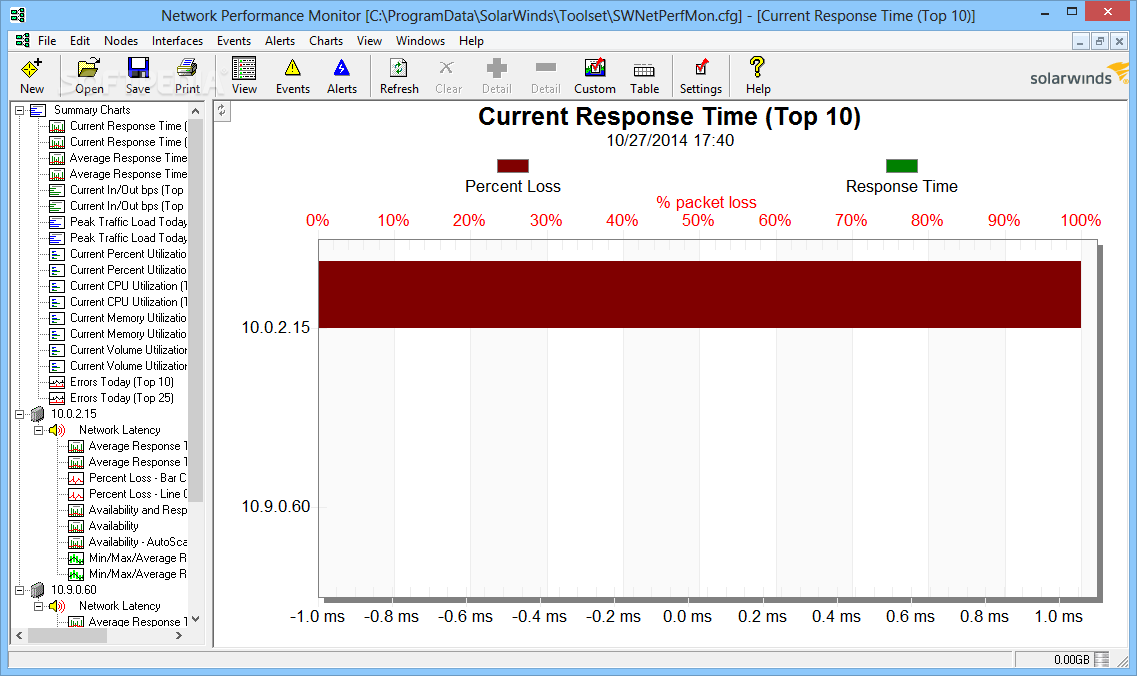
Task: Print the current chart
Action: (187, 69)
